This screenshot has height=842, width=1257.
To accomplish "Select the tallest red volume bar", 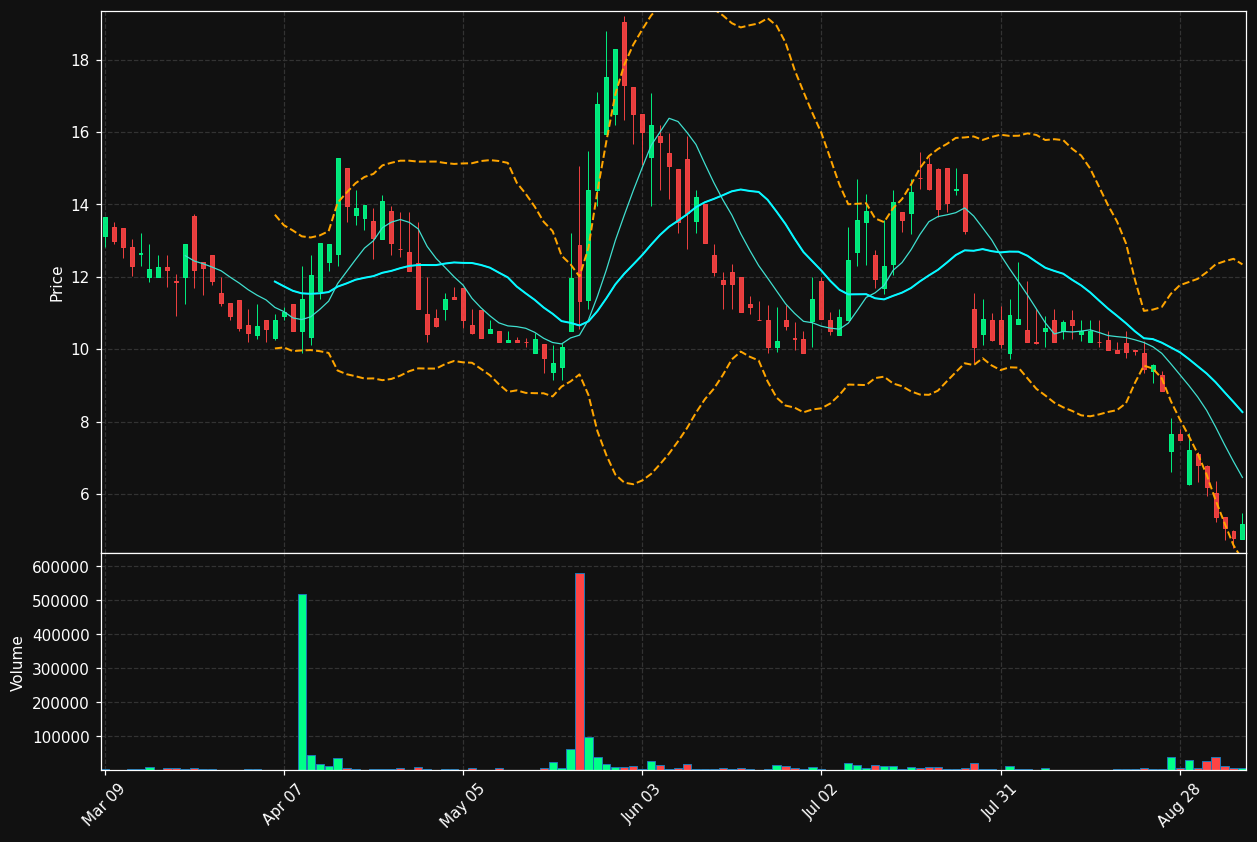I will [x=579, y=671].
